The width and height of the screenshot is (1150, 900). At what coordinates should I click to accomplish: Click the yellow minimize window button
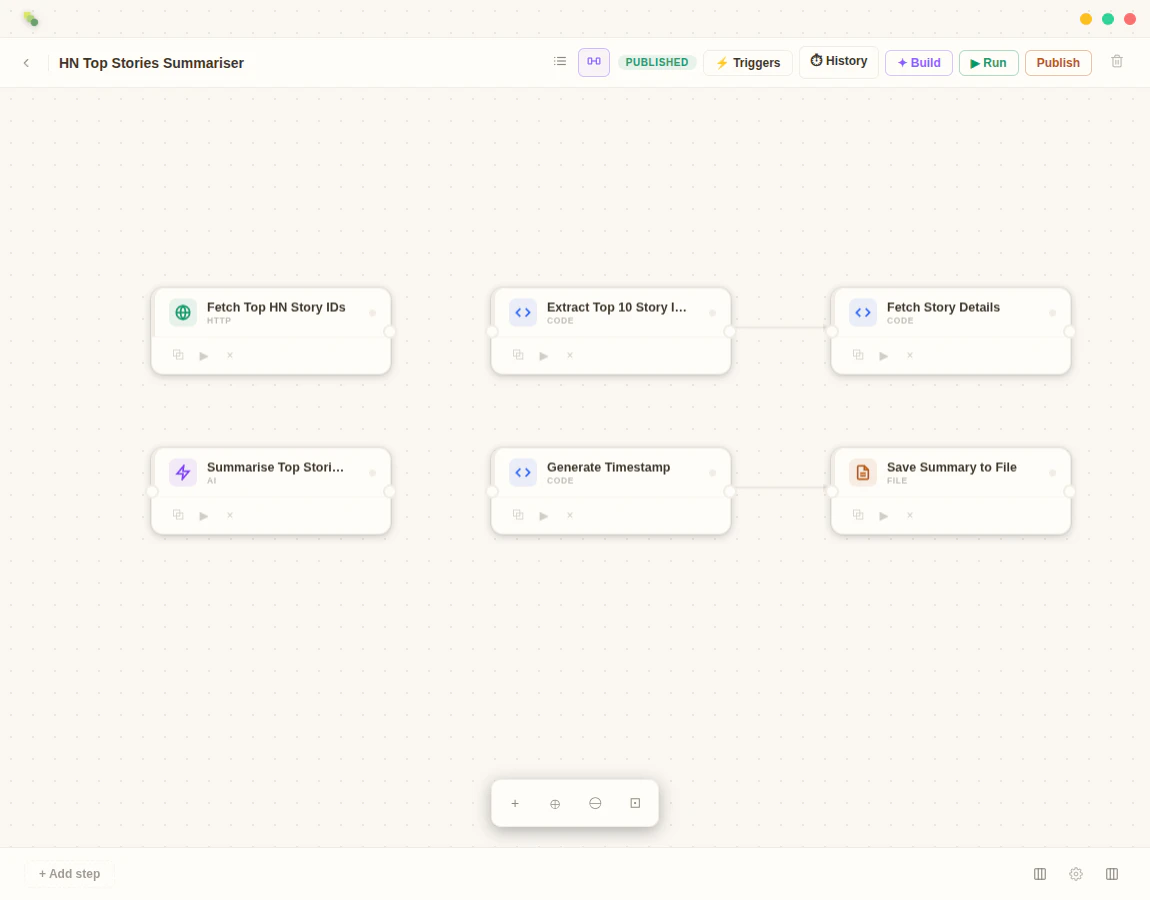click(1085, 19)
